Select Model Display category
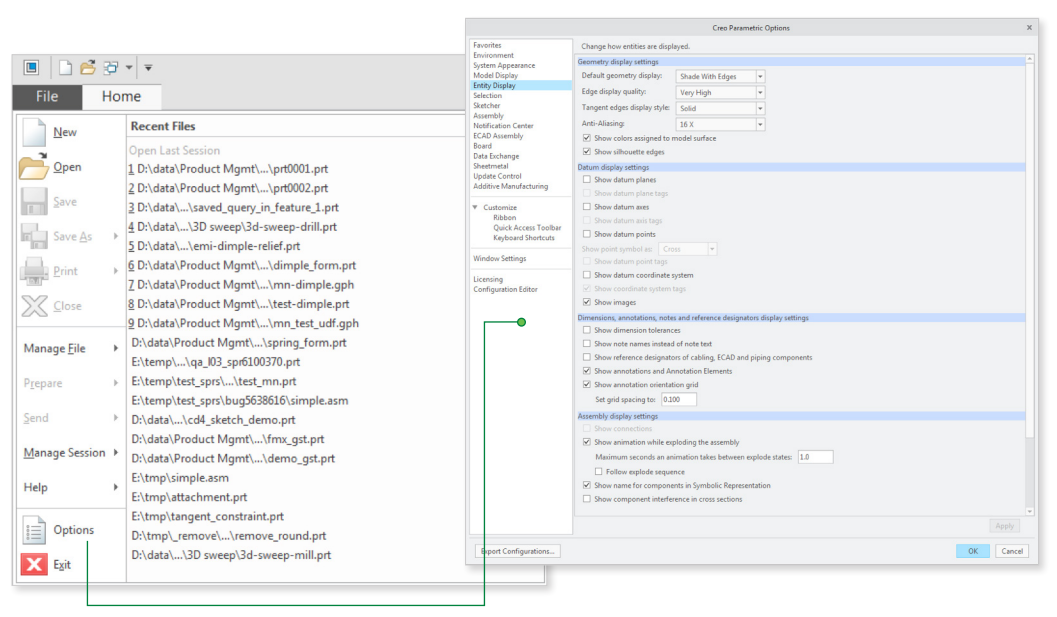 (x=495, y=76)
